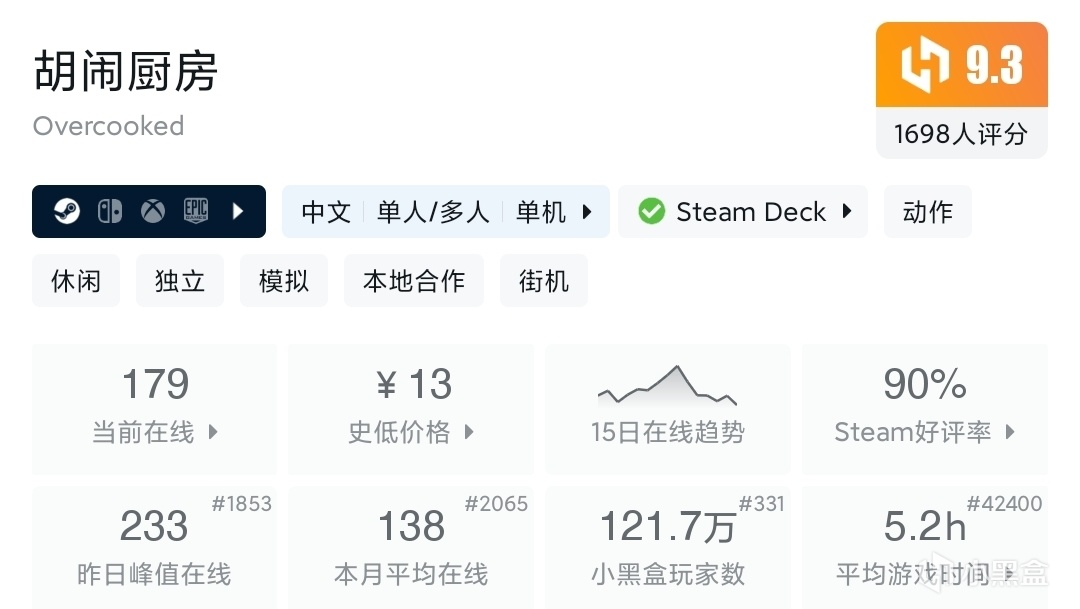1080x609 pixels.
Task: Click the Steam platform icon
Action: pyautogui.click(x=67, y=212)
